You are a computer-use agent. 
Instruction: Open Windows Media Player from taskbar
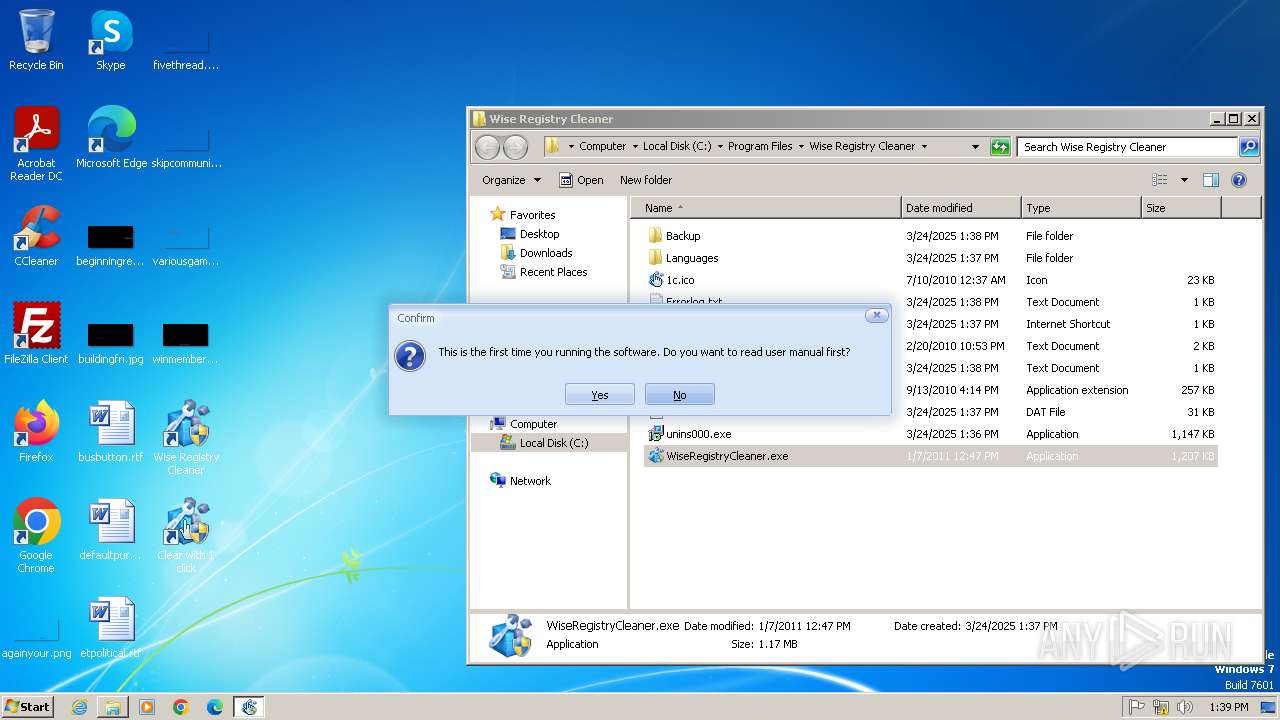147,707
